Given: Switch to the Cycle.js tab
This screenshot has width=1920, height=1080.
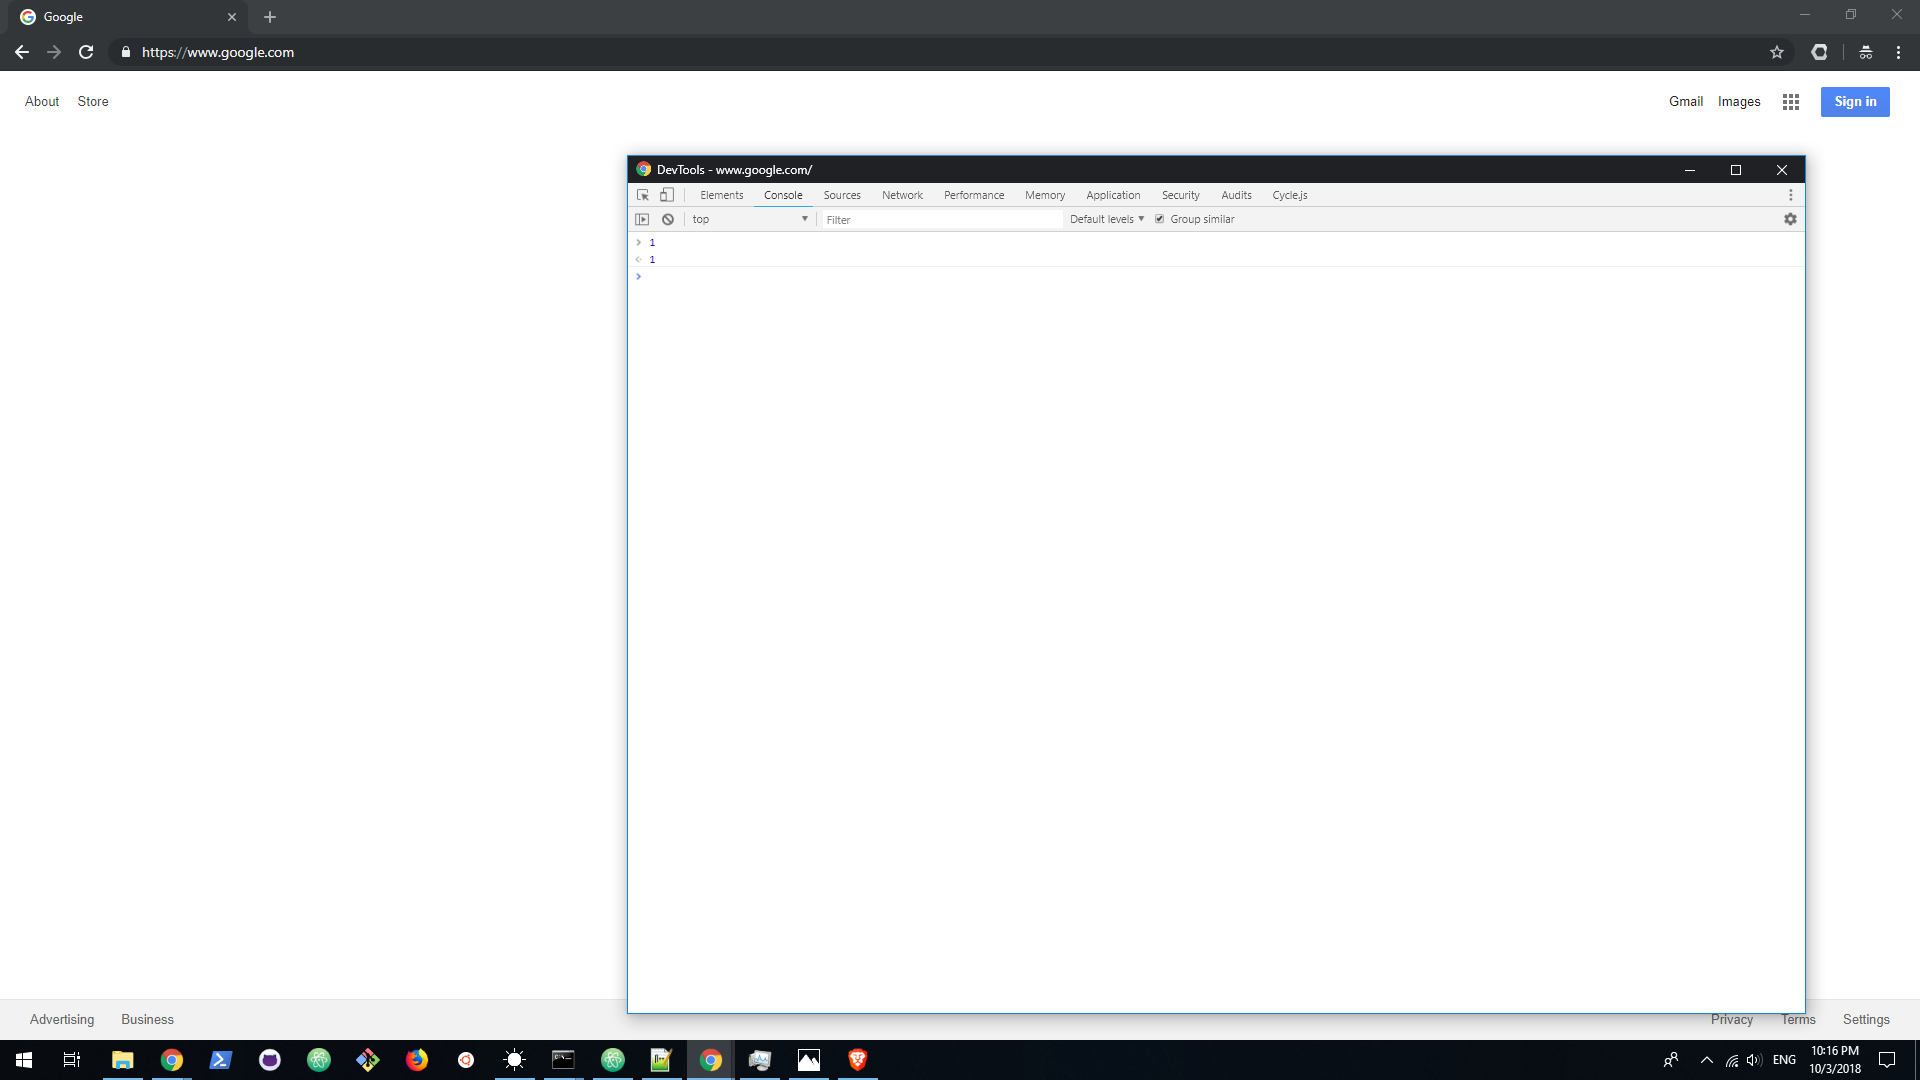Looking at the screenshot, I should 1290,195.
